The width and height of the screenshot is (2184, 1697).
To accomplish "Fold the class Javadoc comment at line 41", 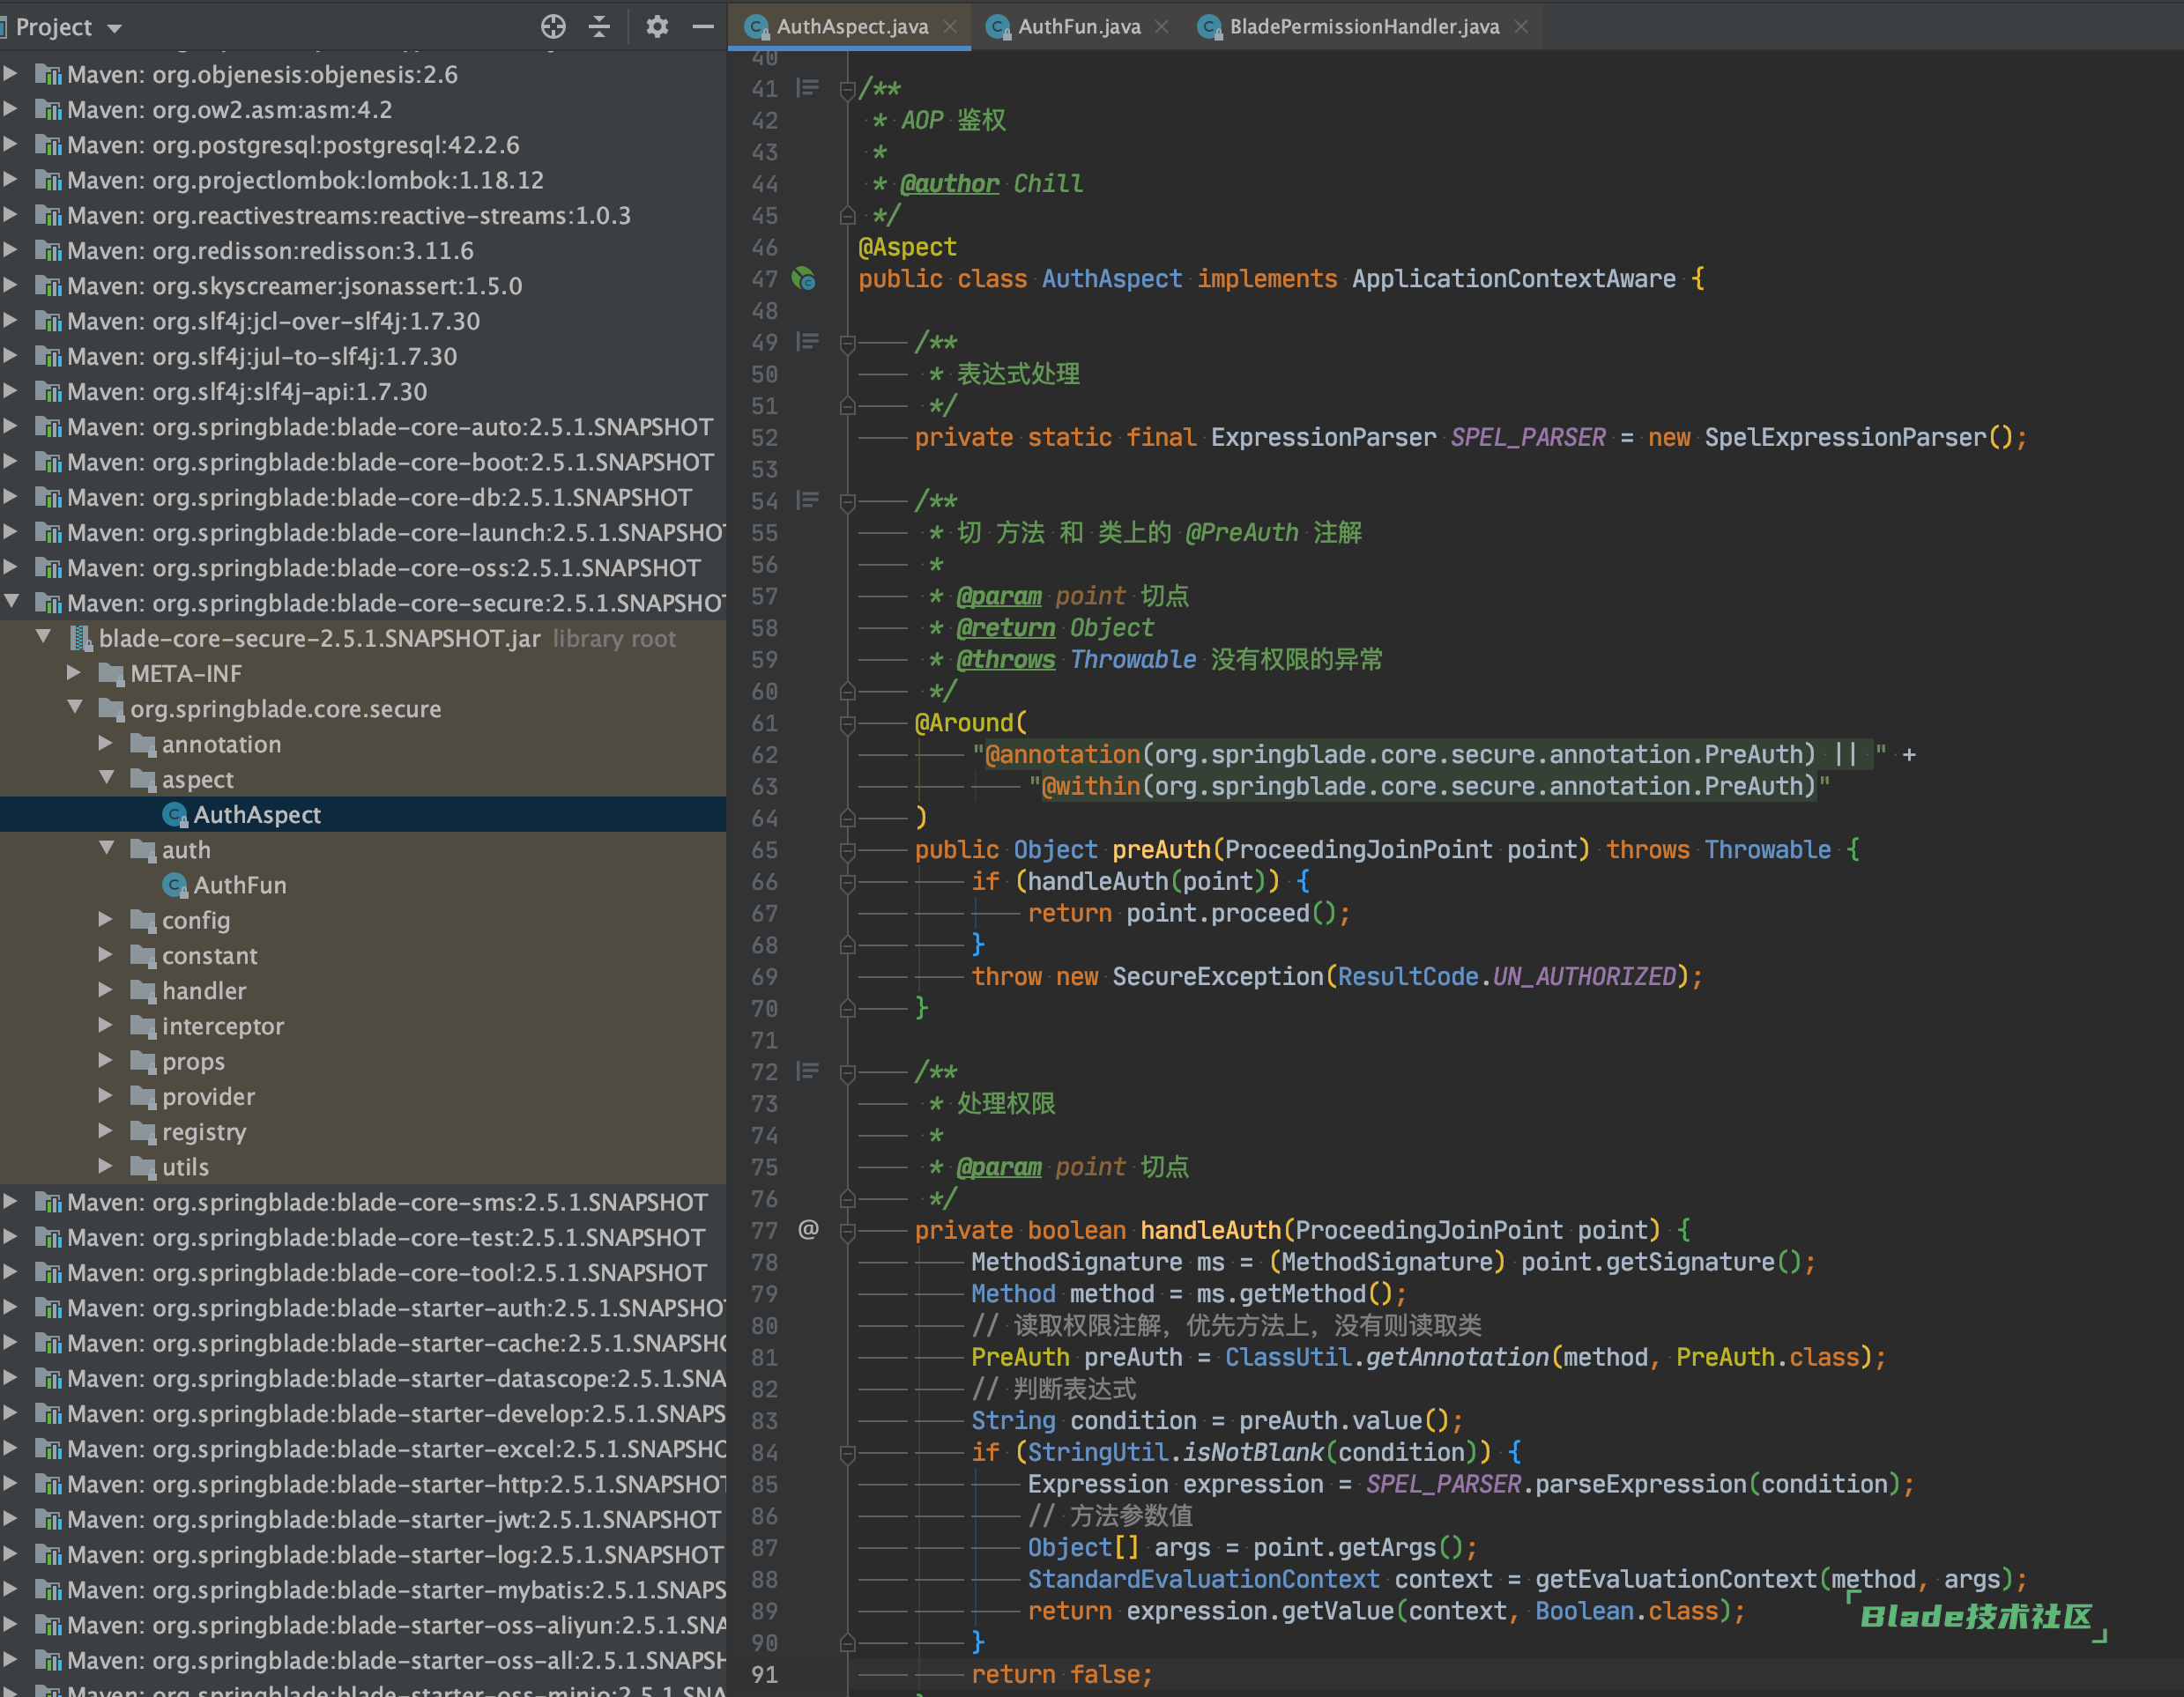I will tap(847, 90).
